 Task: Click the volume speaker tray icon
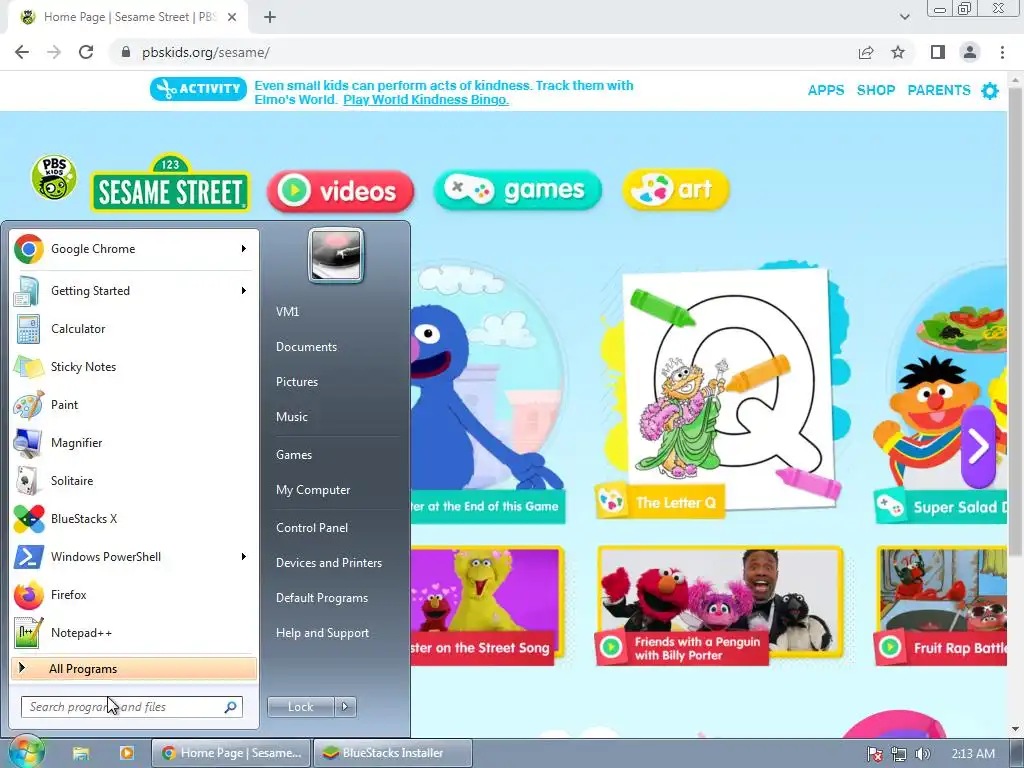(922, 754)
